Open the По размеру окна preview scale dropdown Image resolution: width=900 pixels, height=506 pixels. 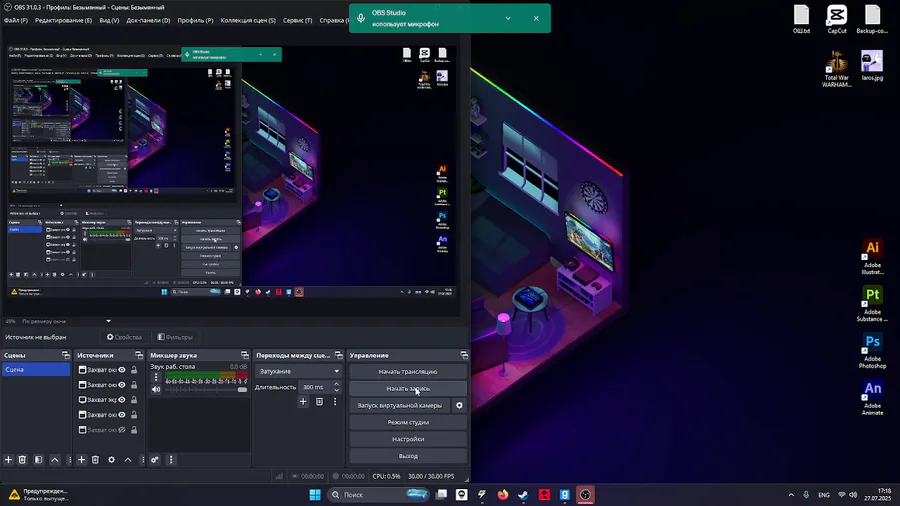pos(66,321)
